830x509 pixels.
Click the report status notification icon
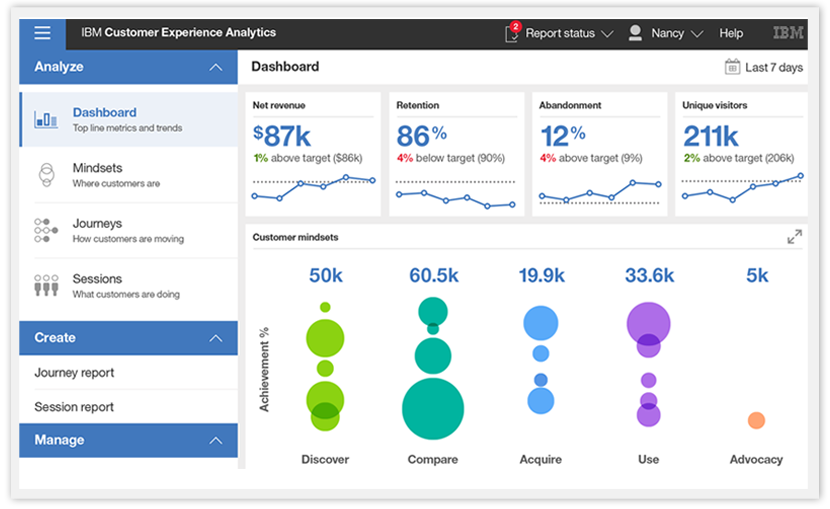[512, 33]
